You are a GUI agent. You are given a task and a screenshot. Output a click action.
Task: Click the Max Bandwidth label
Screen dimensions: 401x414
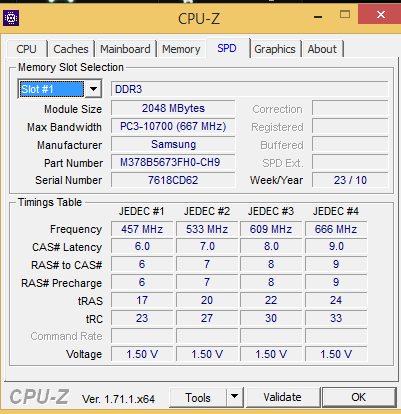(64, 127)
